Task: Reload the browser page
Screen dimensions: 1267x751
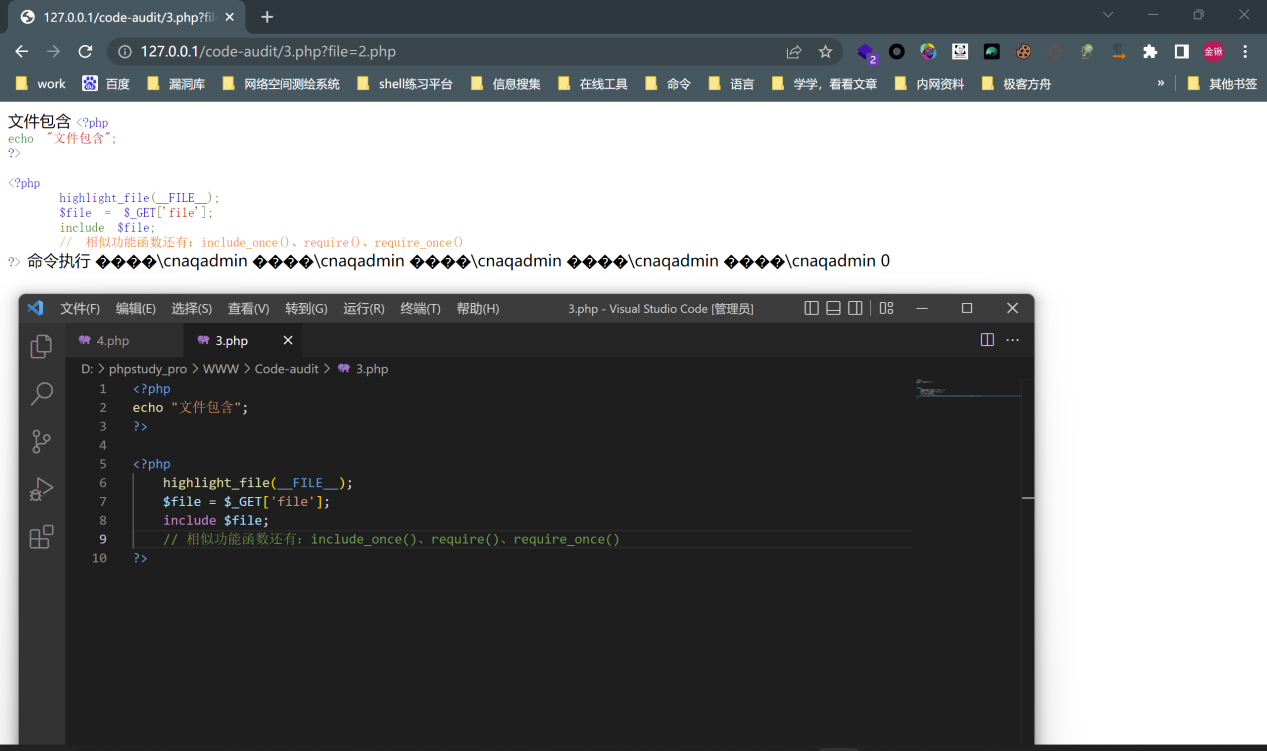Action: 86,51
